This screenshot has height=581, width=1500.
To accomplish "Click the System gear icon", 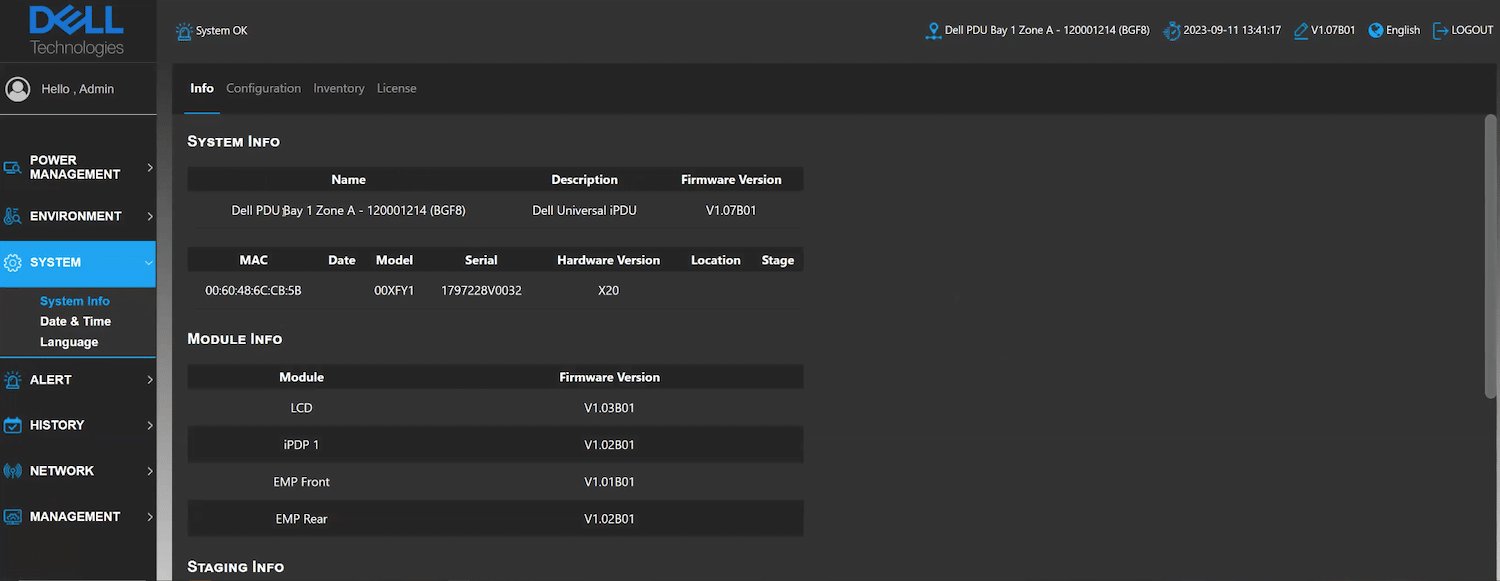I will pyautogui.click(x=12, y=263).
